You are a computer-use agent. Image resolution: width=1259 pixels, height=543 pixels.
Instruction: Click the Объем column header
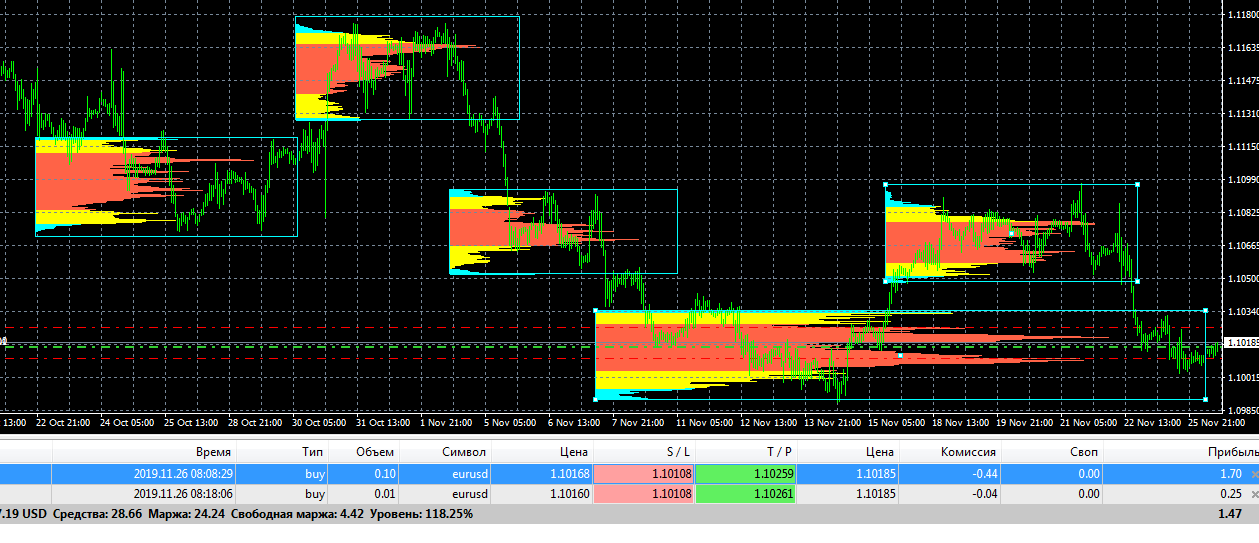[375, 452]
